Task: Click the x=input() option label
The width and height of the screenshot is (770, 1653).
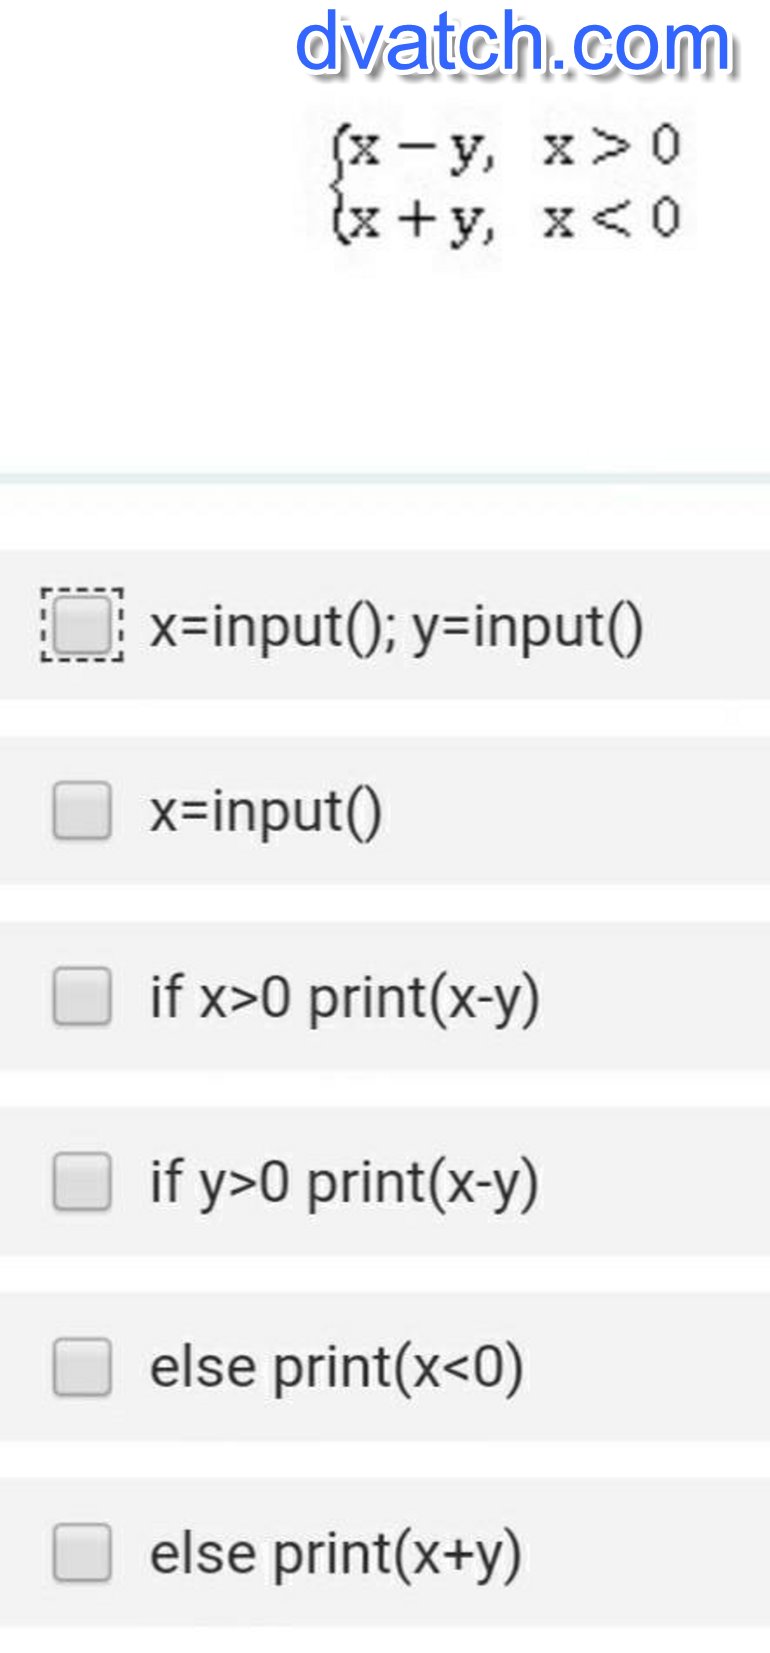Action: pyautogui.click(x=266, y=811)
